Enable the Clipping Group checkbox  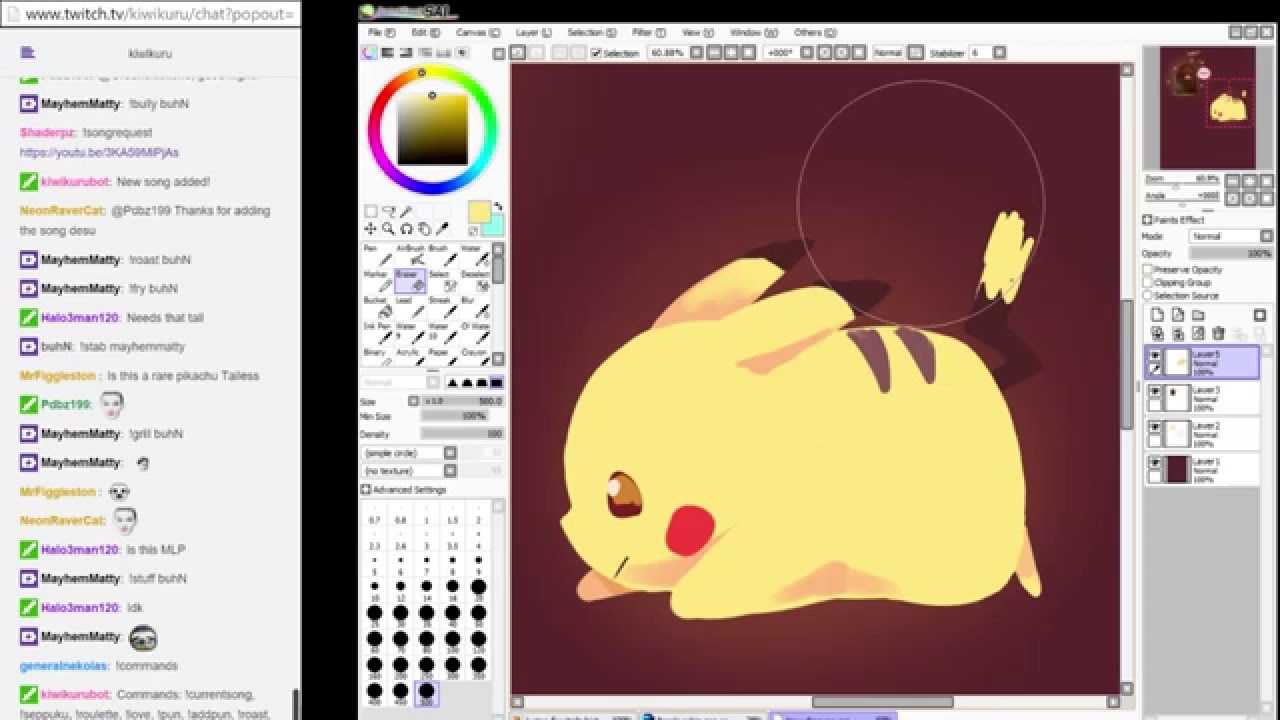(1148, 283)
